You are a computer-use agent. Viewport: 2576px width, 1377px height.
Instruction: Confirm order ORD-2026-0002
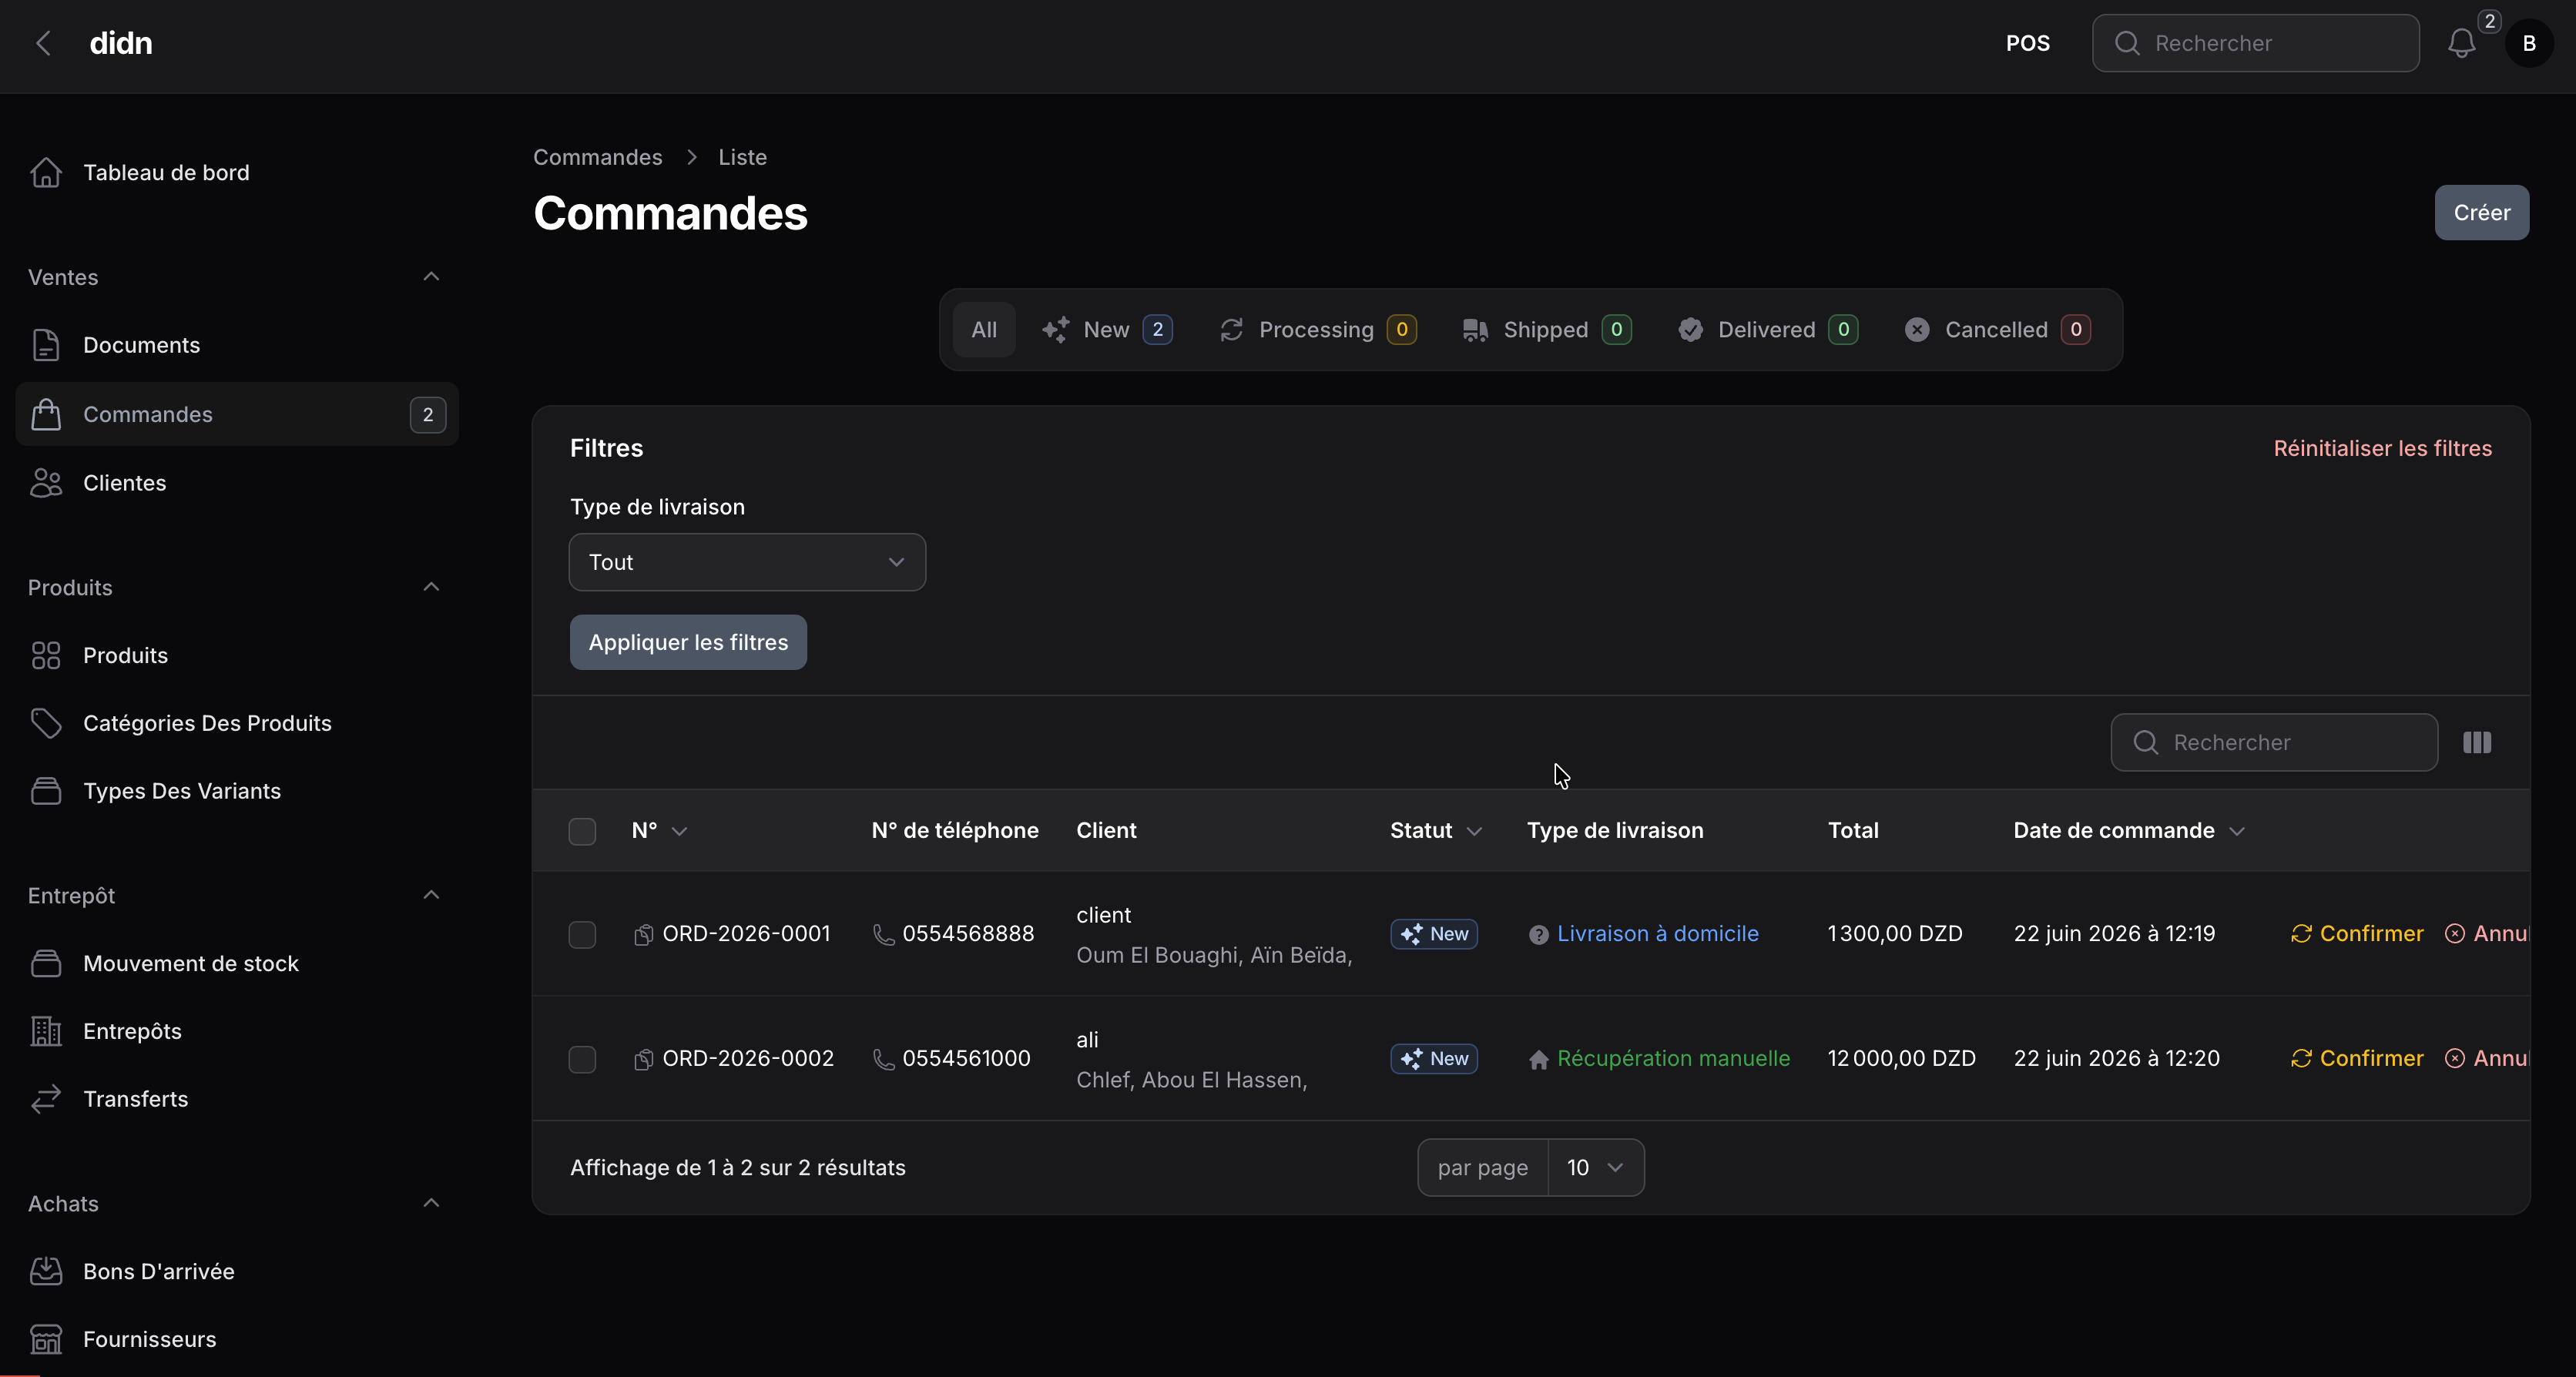2357,1059
